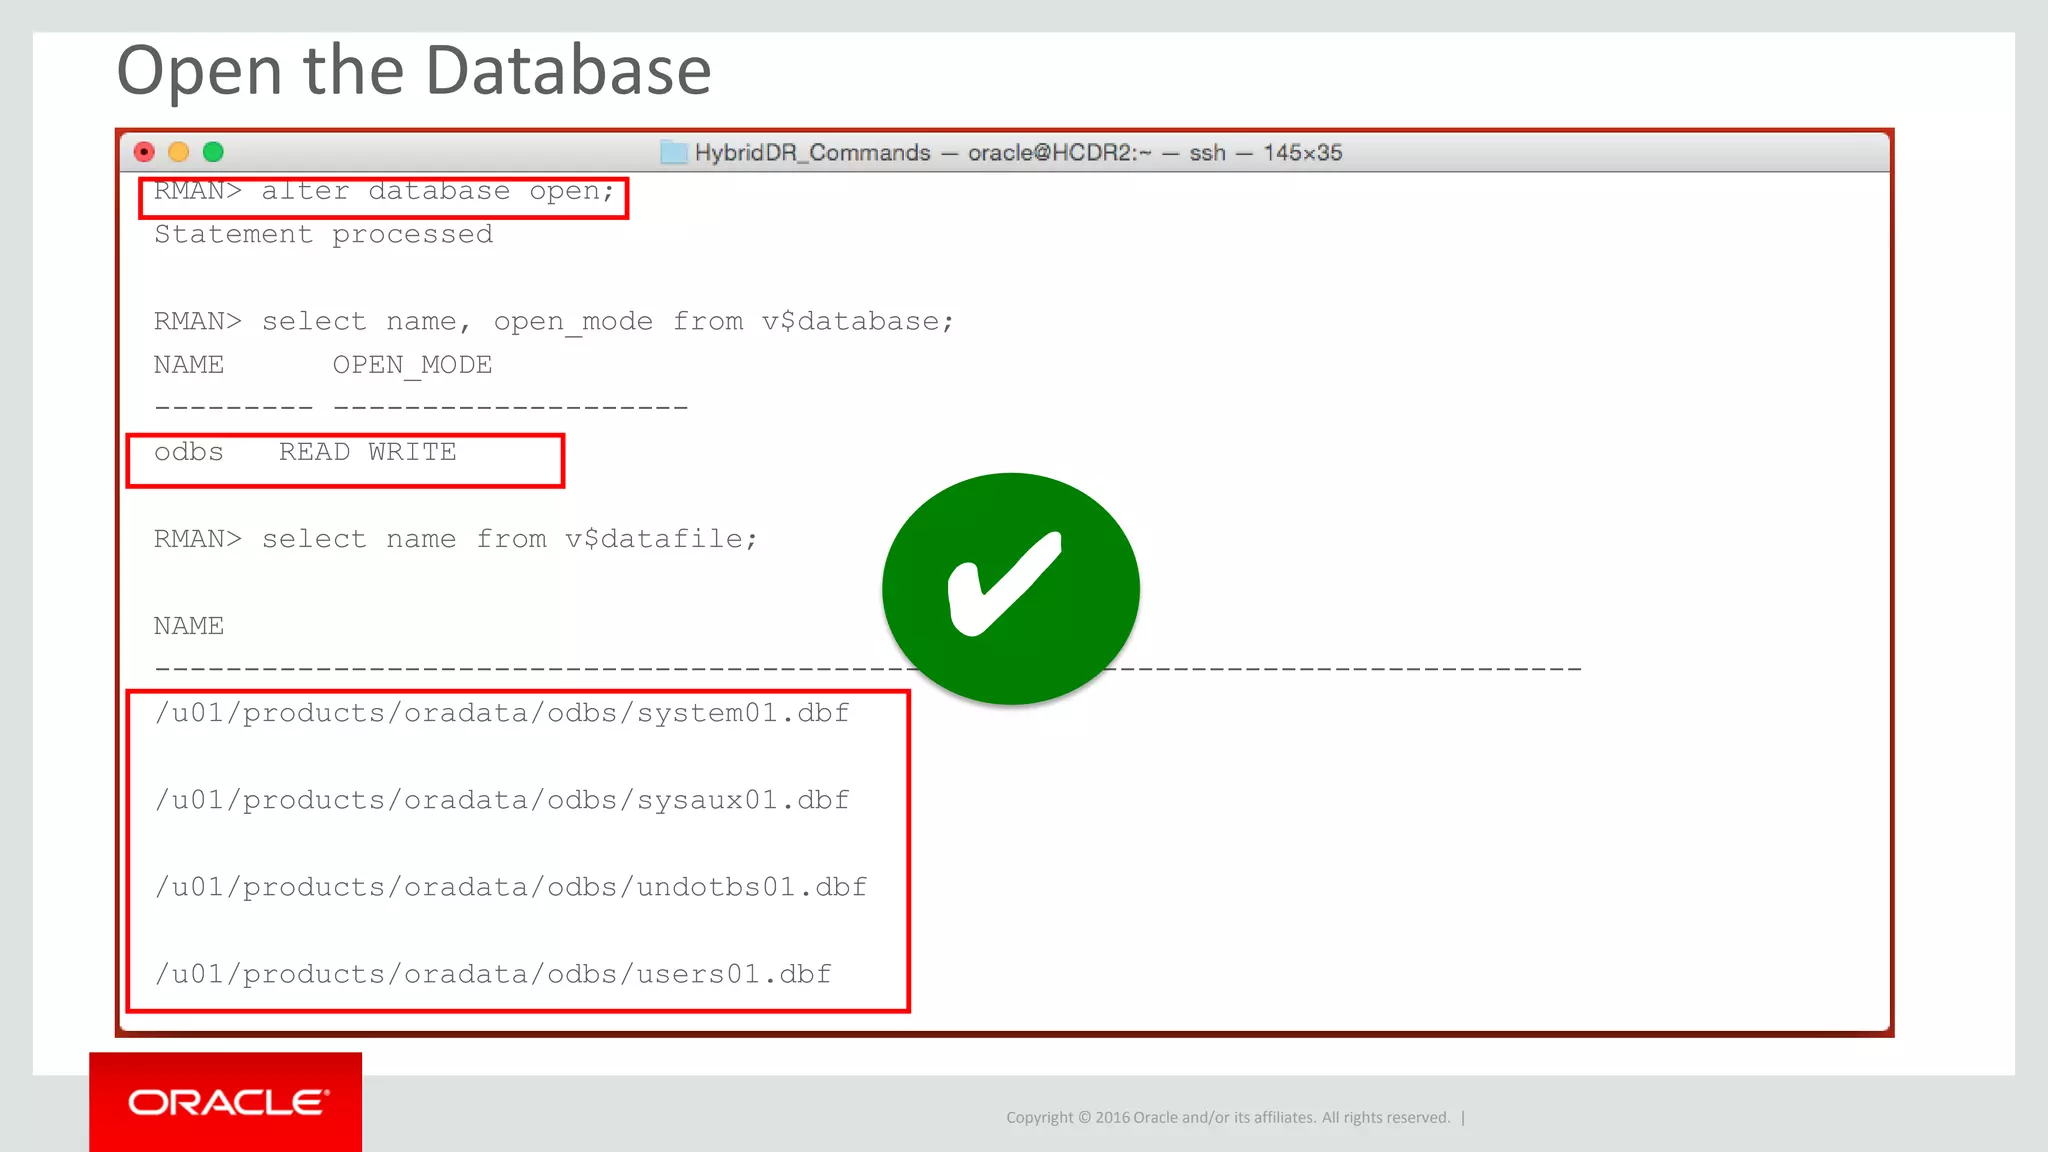Click the system01.dbf datafile path
Screen dimensions: 2048x1152
click(502, 713)
